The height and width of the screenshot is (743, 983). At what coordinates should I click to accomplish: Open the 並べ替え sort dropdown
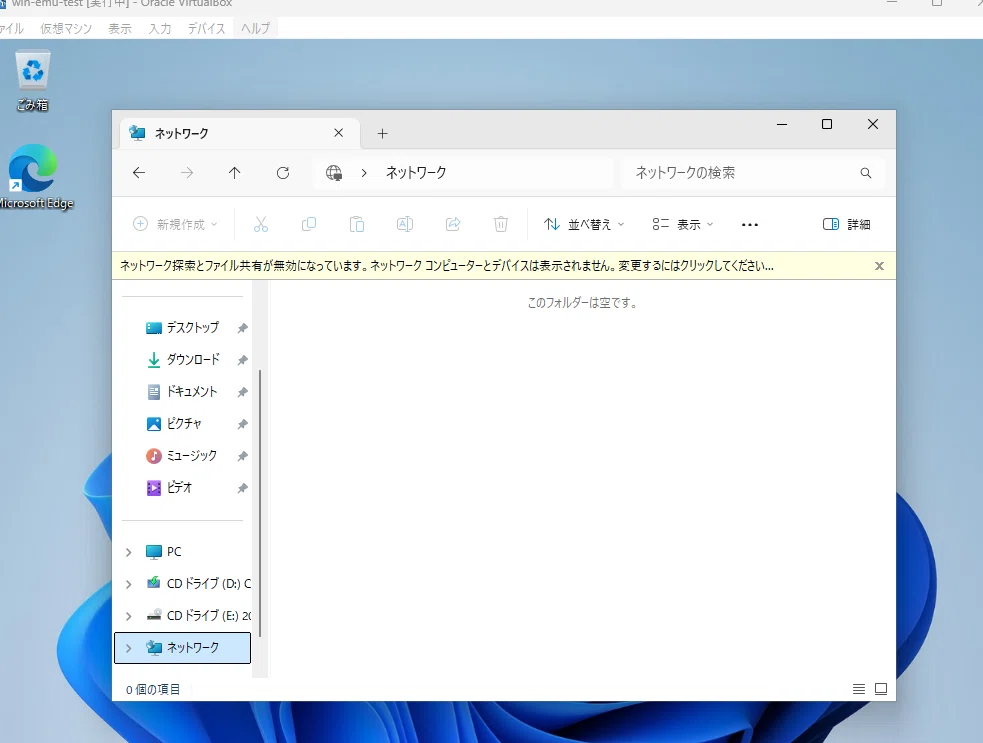(x=584, y=224)
